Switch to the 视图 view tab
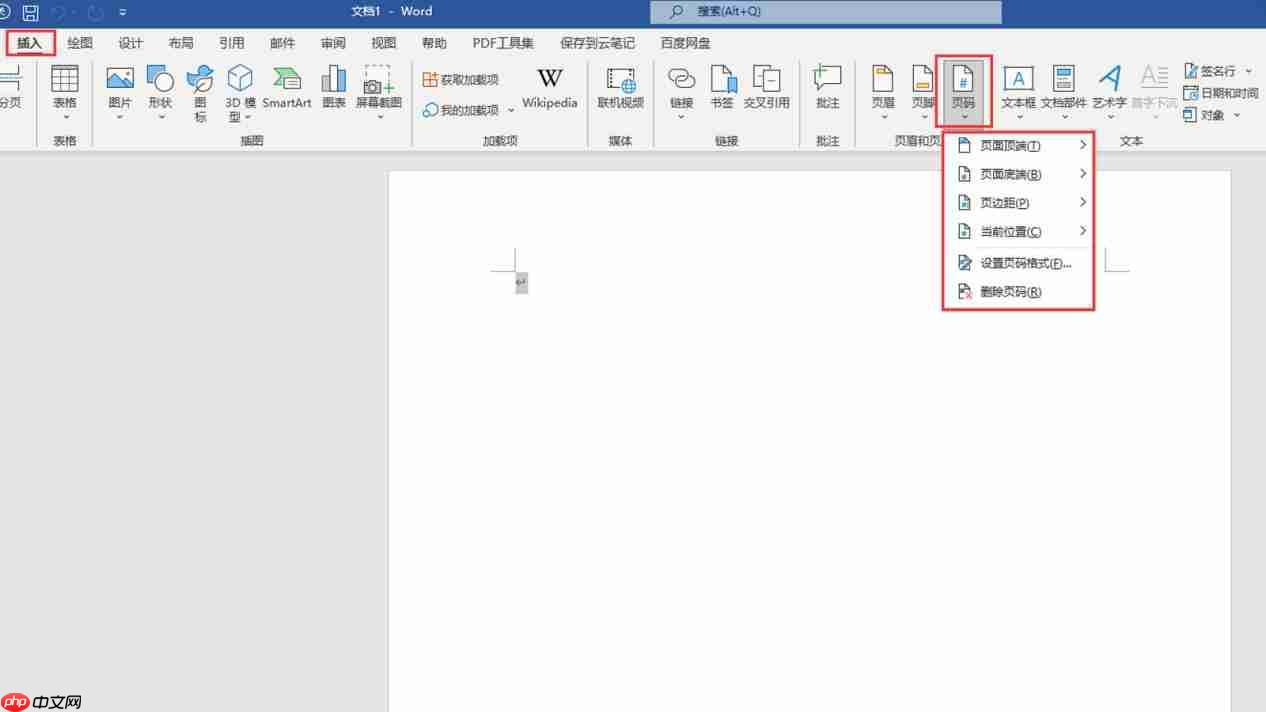The image size is (1266, 712). [x=384, y=43]
